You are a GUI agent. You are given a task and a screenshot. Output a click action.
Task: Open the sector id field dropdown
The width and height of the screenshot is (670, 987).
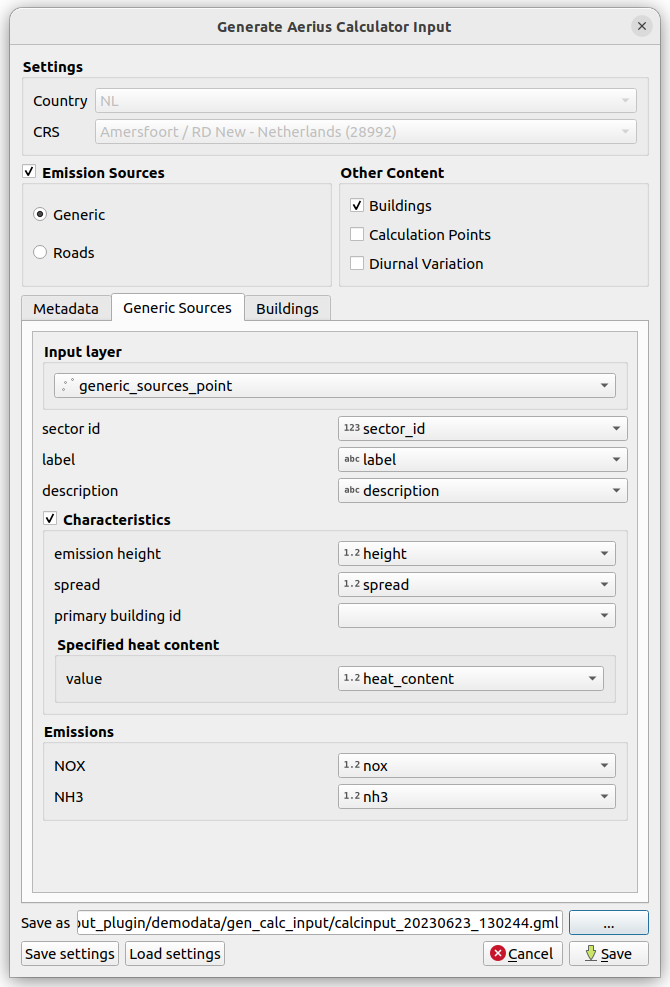[483, 429]
